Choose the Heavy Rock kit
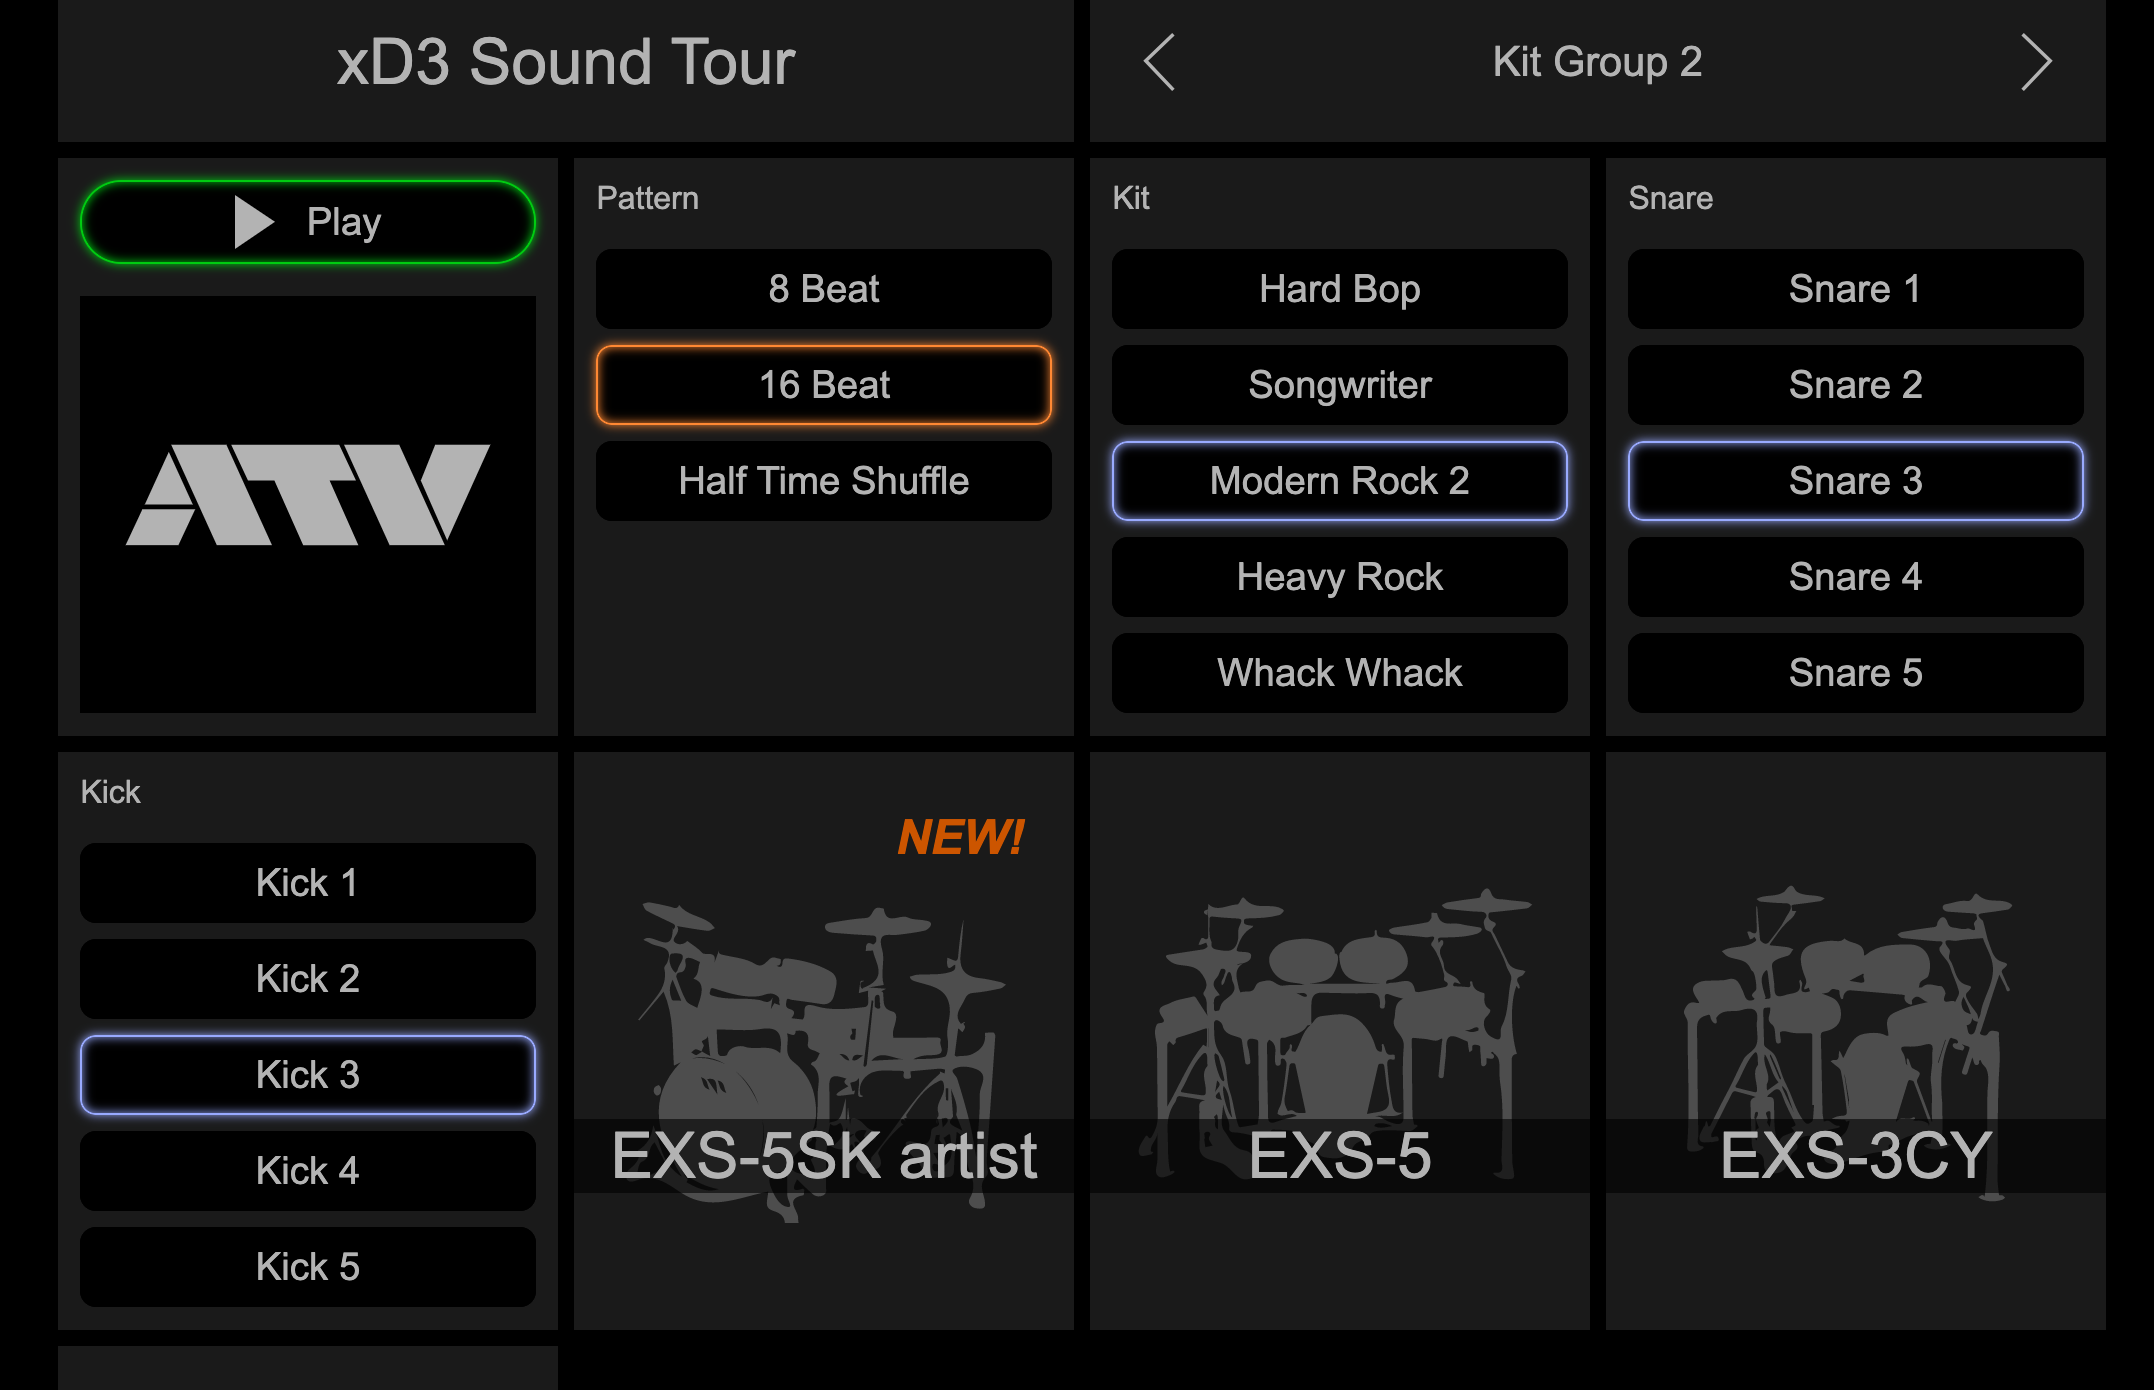Screen dimensions: 2154x1390 (1340, 577)
